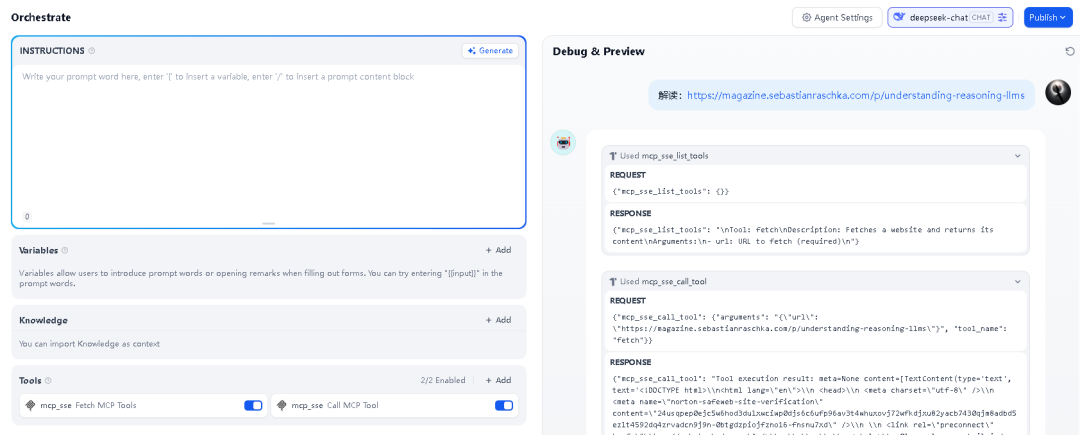Collapse the Used mcp_sse_list_tools section
Image resolution: width=1080 pixels, height=435 pixels.
(1017, 156)
